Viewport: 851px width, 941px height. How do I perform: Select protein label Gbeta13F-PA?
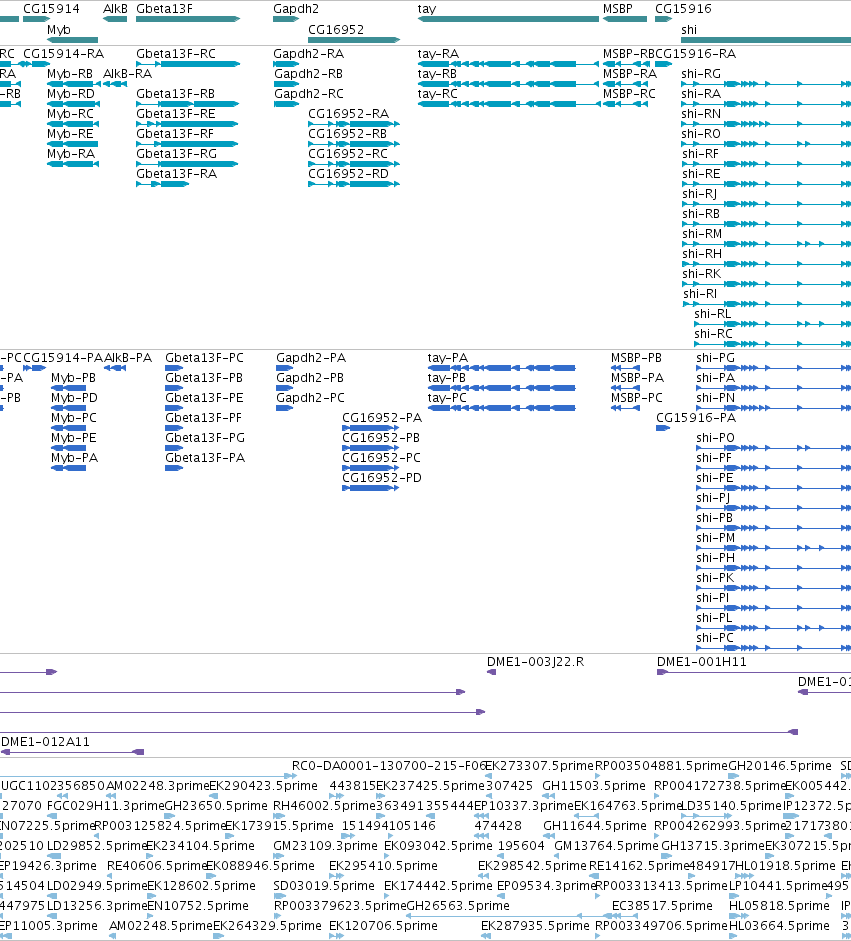205,458
